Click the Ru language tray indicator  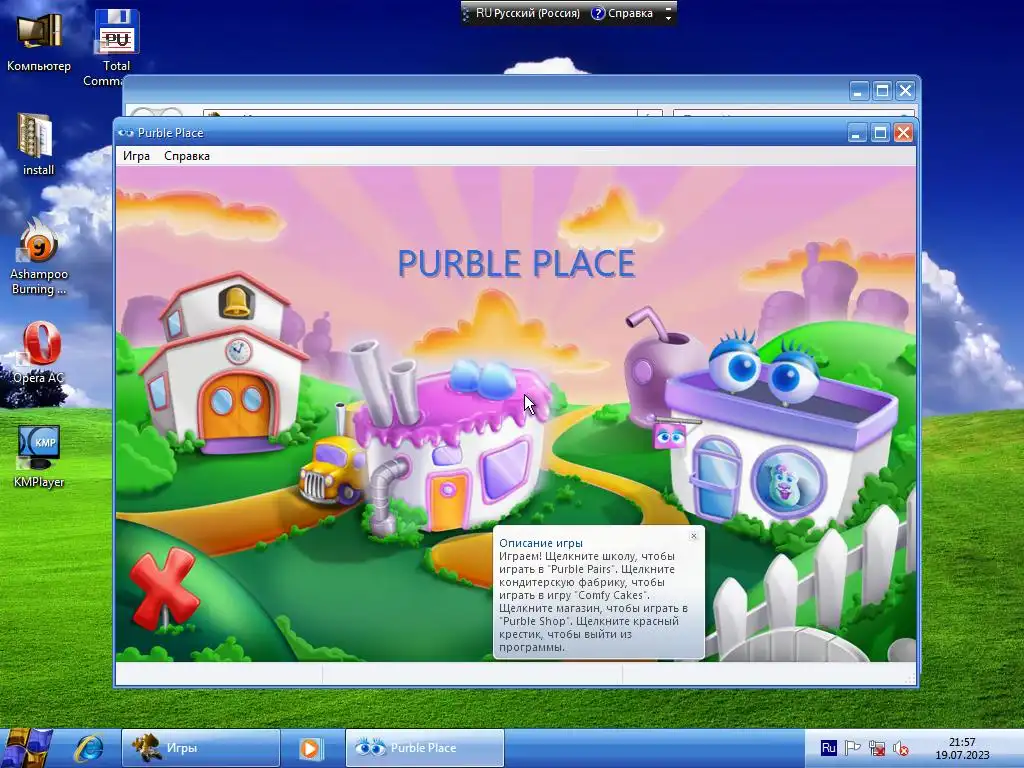click(x=828, y=748)
